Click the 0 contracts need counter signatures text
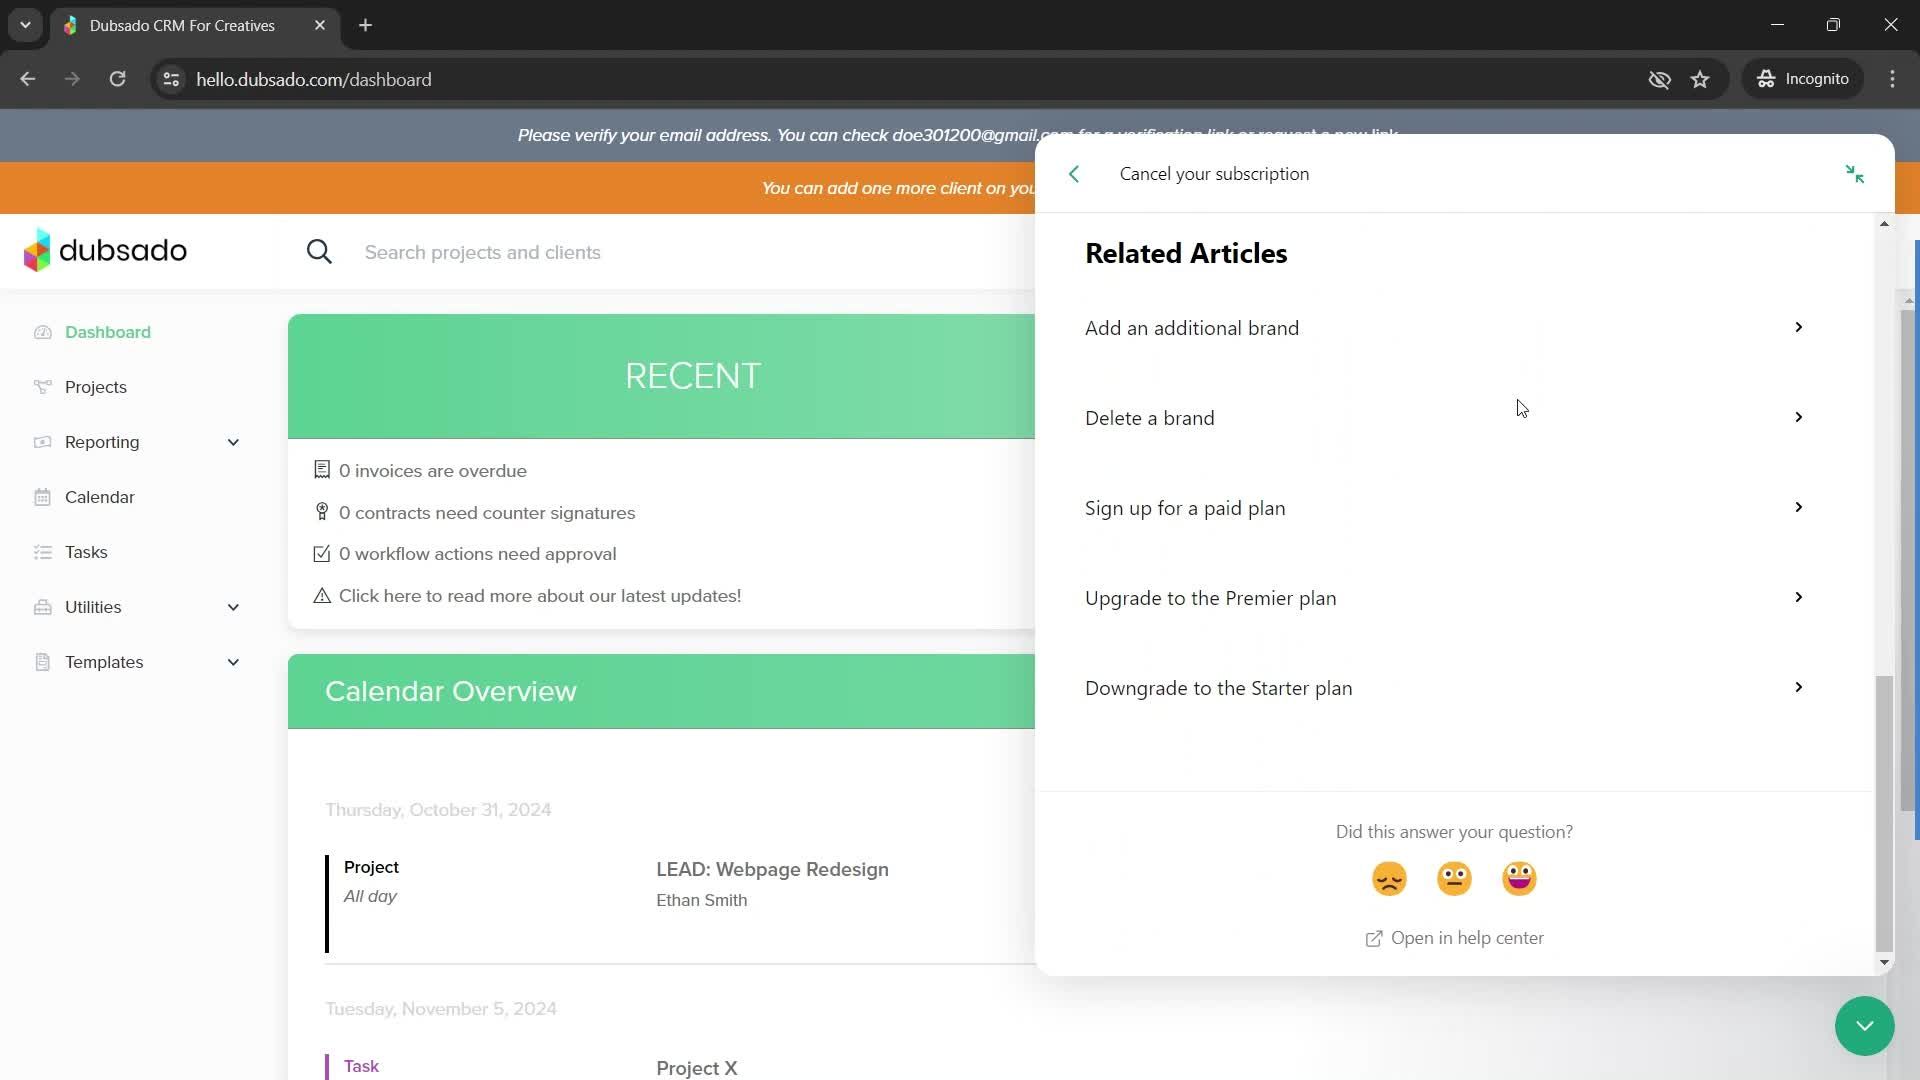This screenshot has height=1080, width=1920. [x=487, y=513]
